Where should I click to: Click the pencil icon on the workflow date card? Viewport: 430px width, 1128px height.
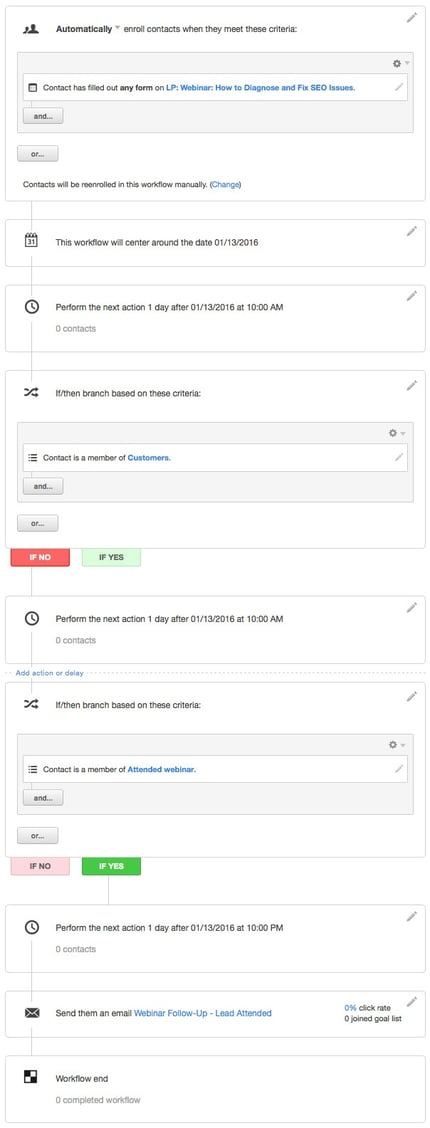coord(411,231)
